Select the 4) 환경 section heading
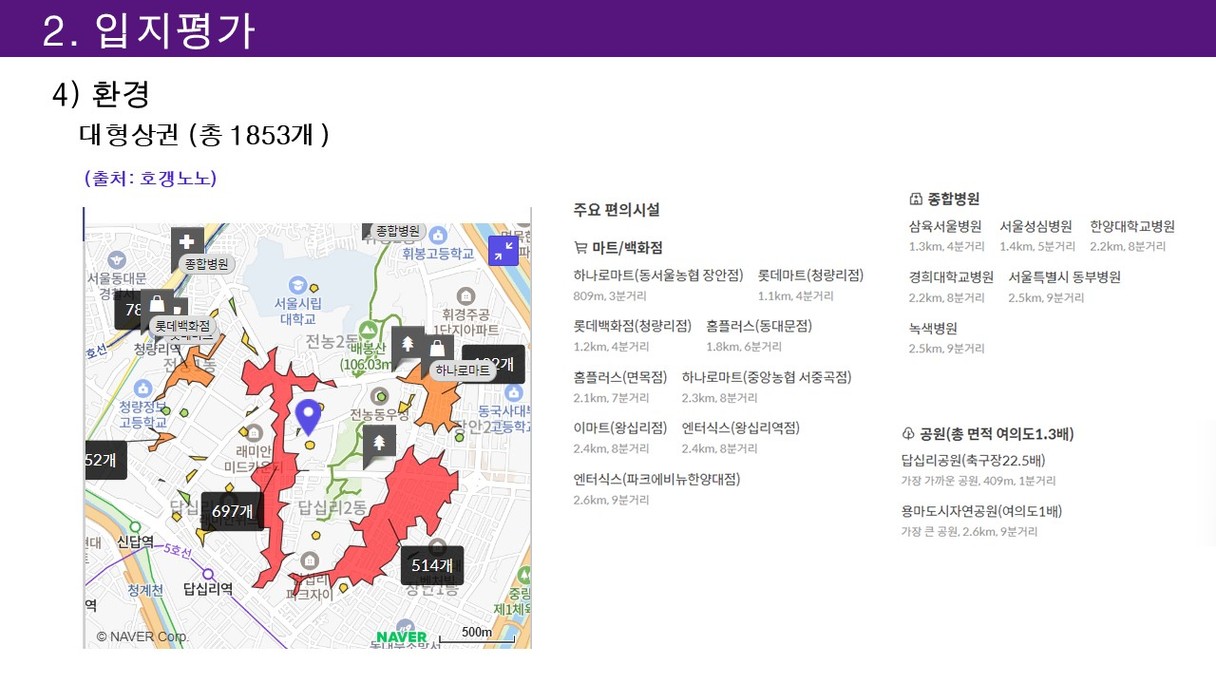This screenshot has width=1216, height=684. [x=101, y=94]
